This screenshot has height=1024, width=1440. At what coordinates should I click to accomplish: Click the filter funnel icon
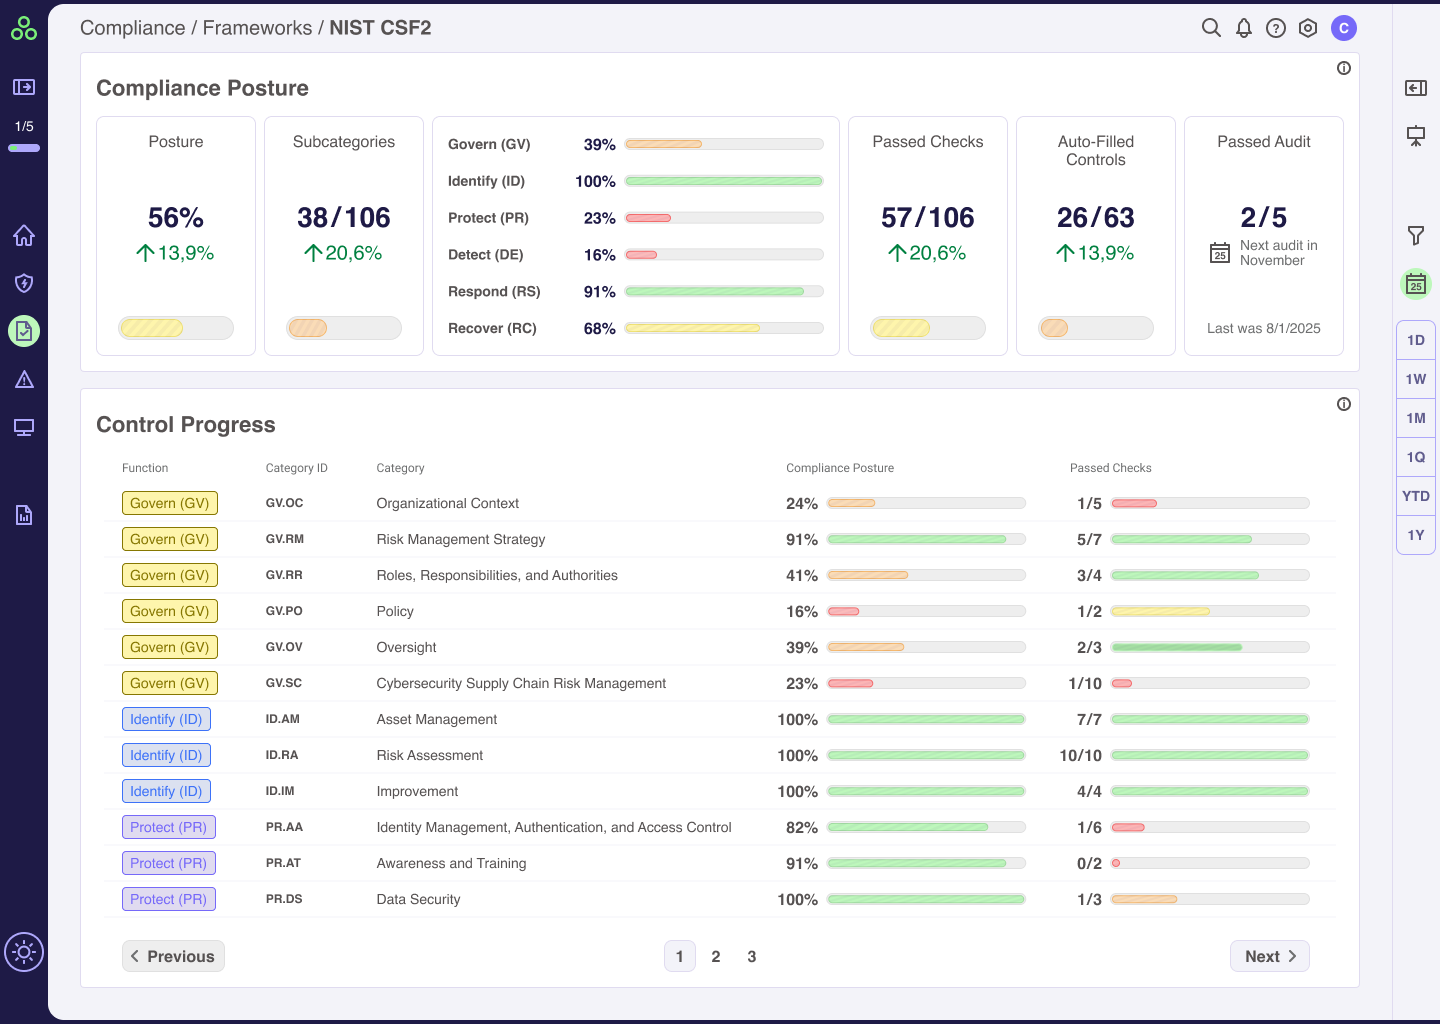(1416, 236)
